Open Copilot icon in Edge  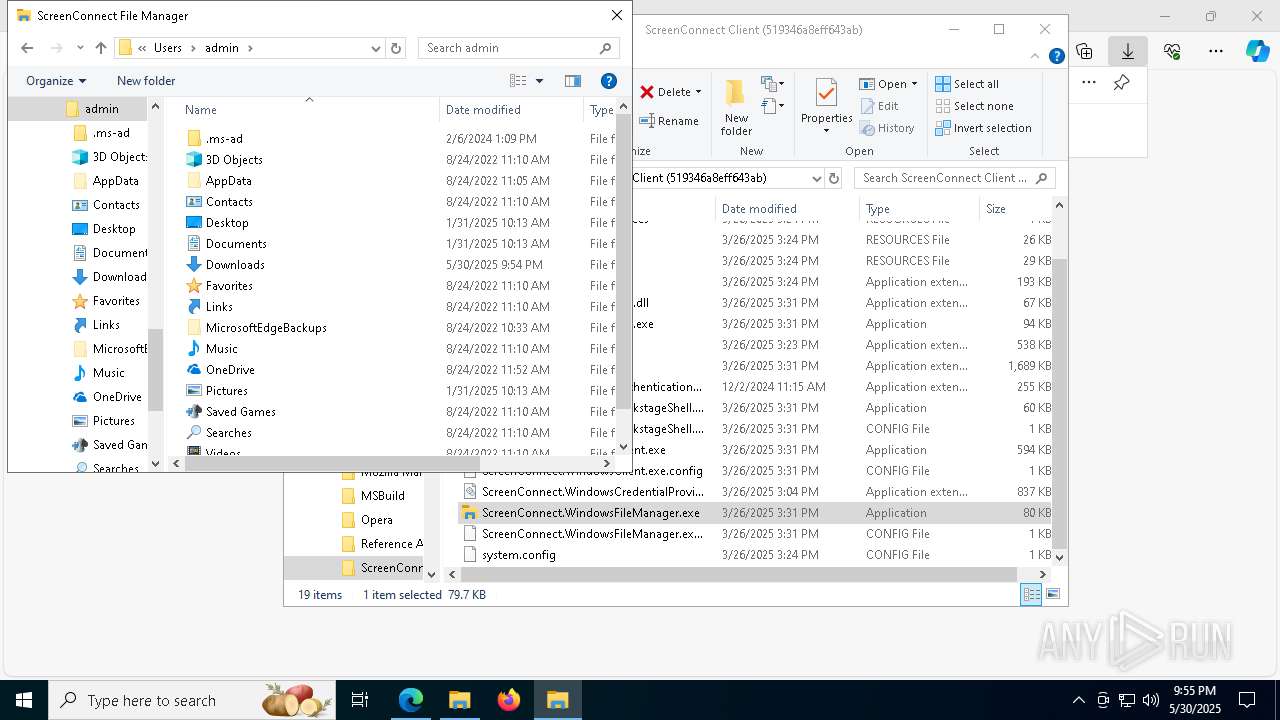point(1258,51)
